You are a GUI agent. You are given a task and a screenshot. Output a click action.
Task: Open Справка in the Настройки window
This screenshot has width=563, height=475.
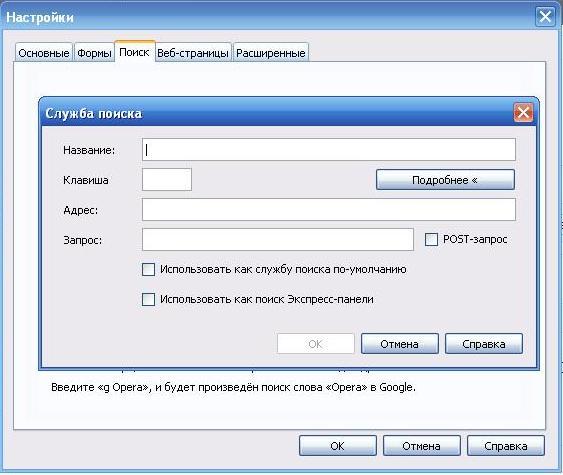tap(506, 446)
